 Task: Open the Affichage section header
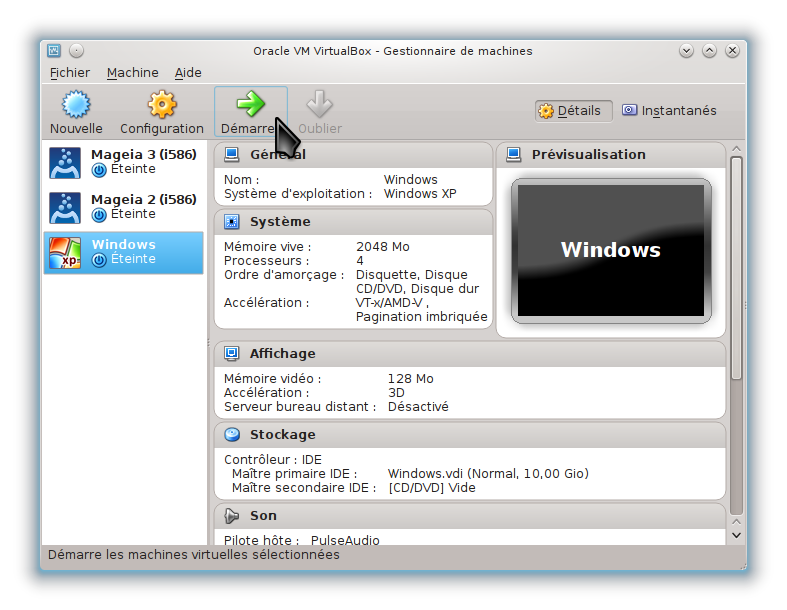tap(470, 354)
